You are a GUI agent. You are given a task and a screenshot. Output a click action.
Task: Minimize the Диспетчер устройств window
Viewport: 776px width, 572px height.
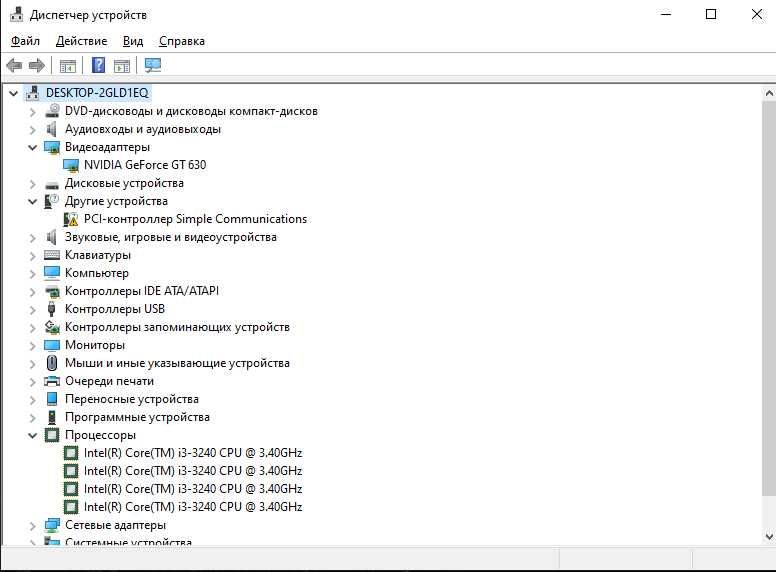666,14
